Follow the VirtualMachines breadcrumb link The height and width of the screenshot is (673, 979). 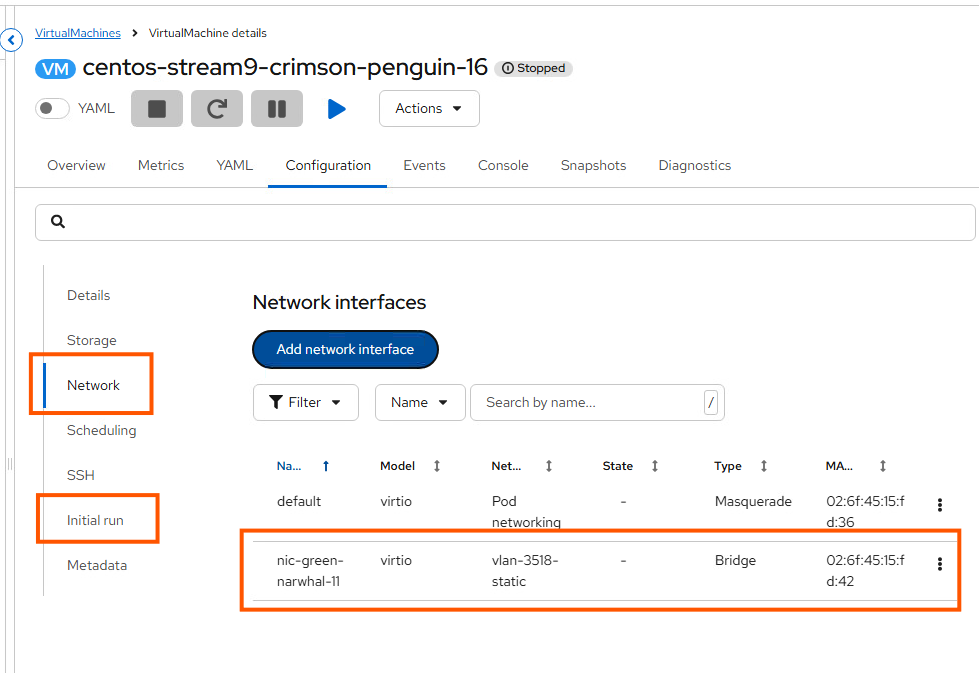[x=78, y=33]
